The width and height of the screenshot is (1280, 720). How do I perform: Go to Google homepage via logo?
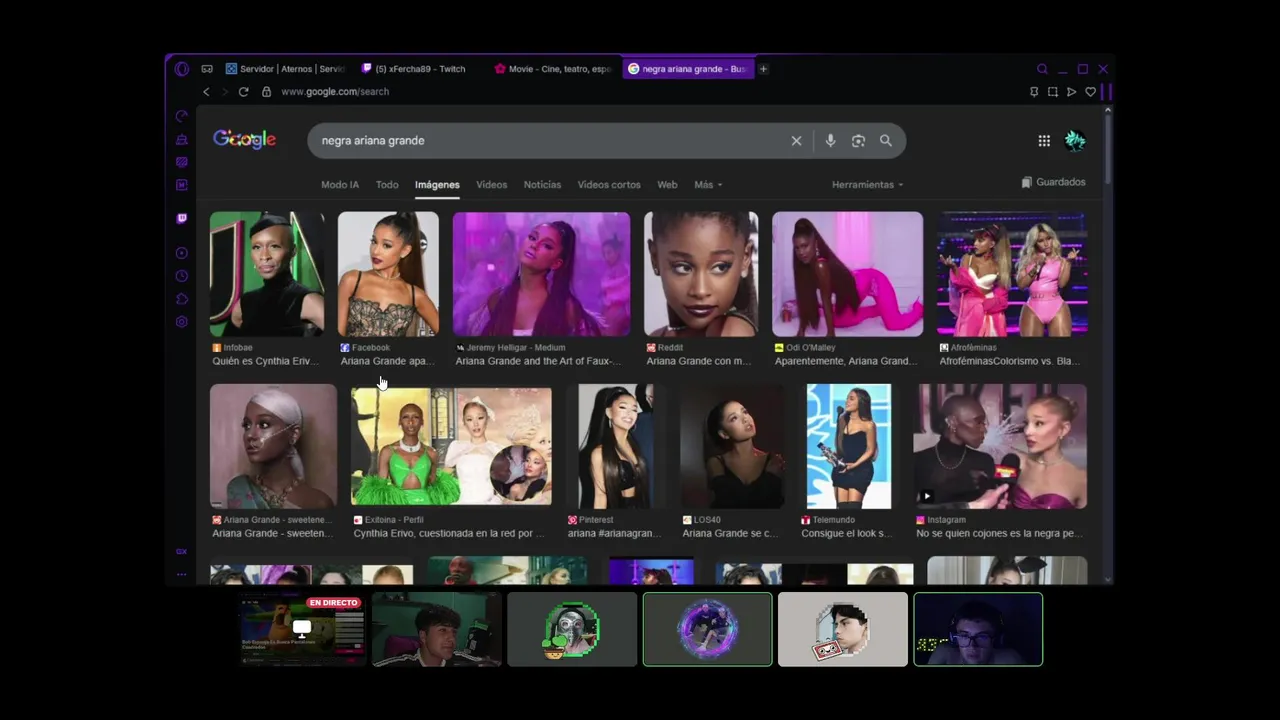click(x=244, y=140)
